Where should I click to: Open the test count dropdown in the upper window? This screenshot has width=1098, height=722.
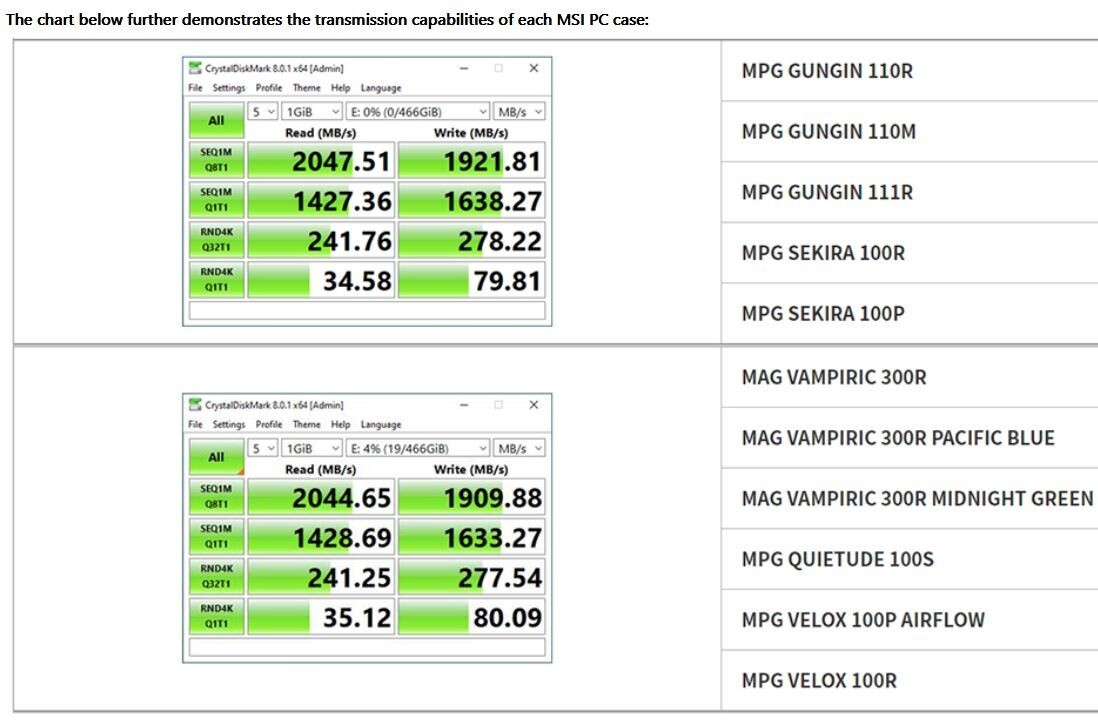tap(263, 111)
